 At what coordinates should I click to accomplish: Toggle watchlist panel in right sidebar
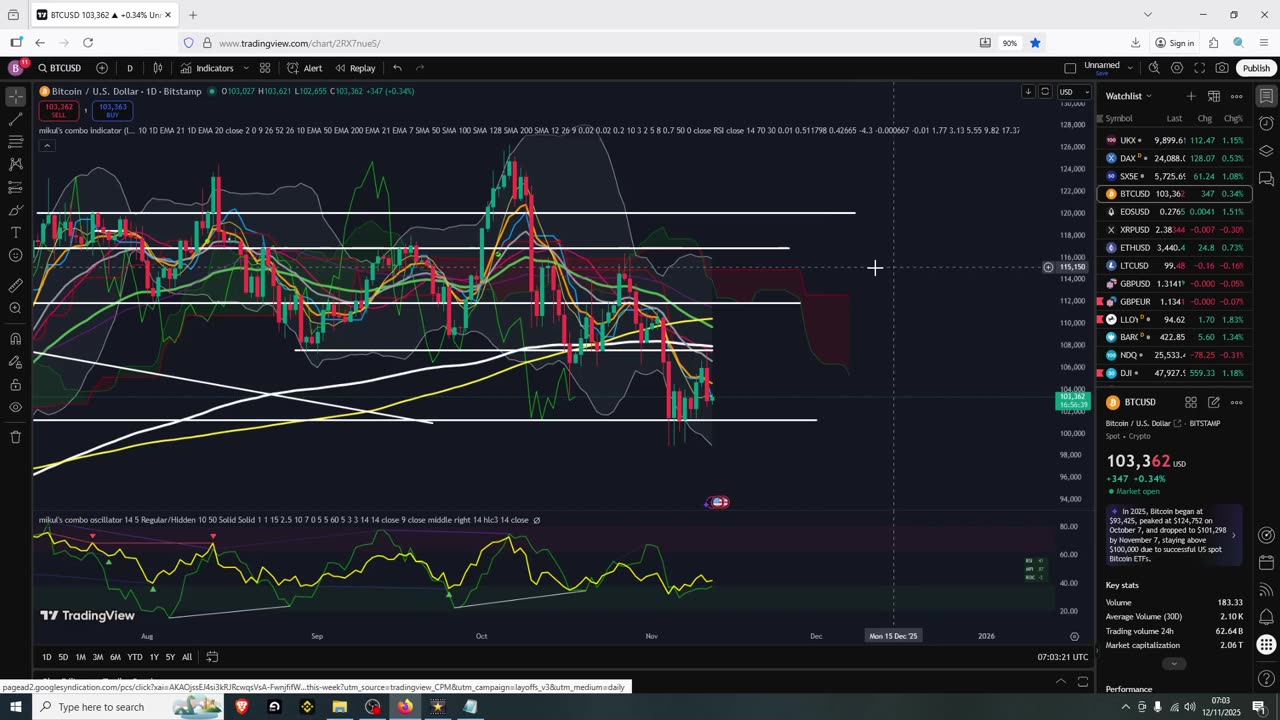point(1266,96)
